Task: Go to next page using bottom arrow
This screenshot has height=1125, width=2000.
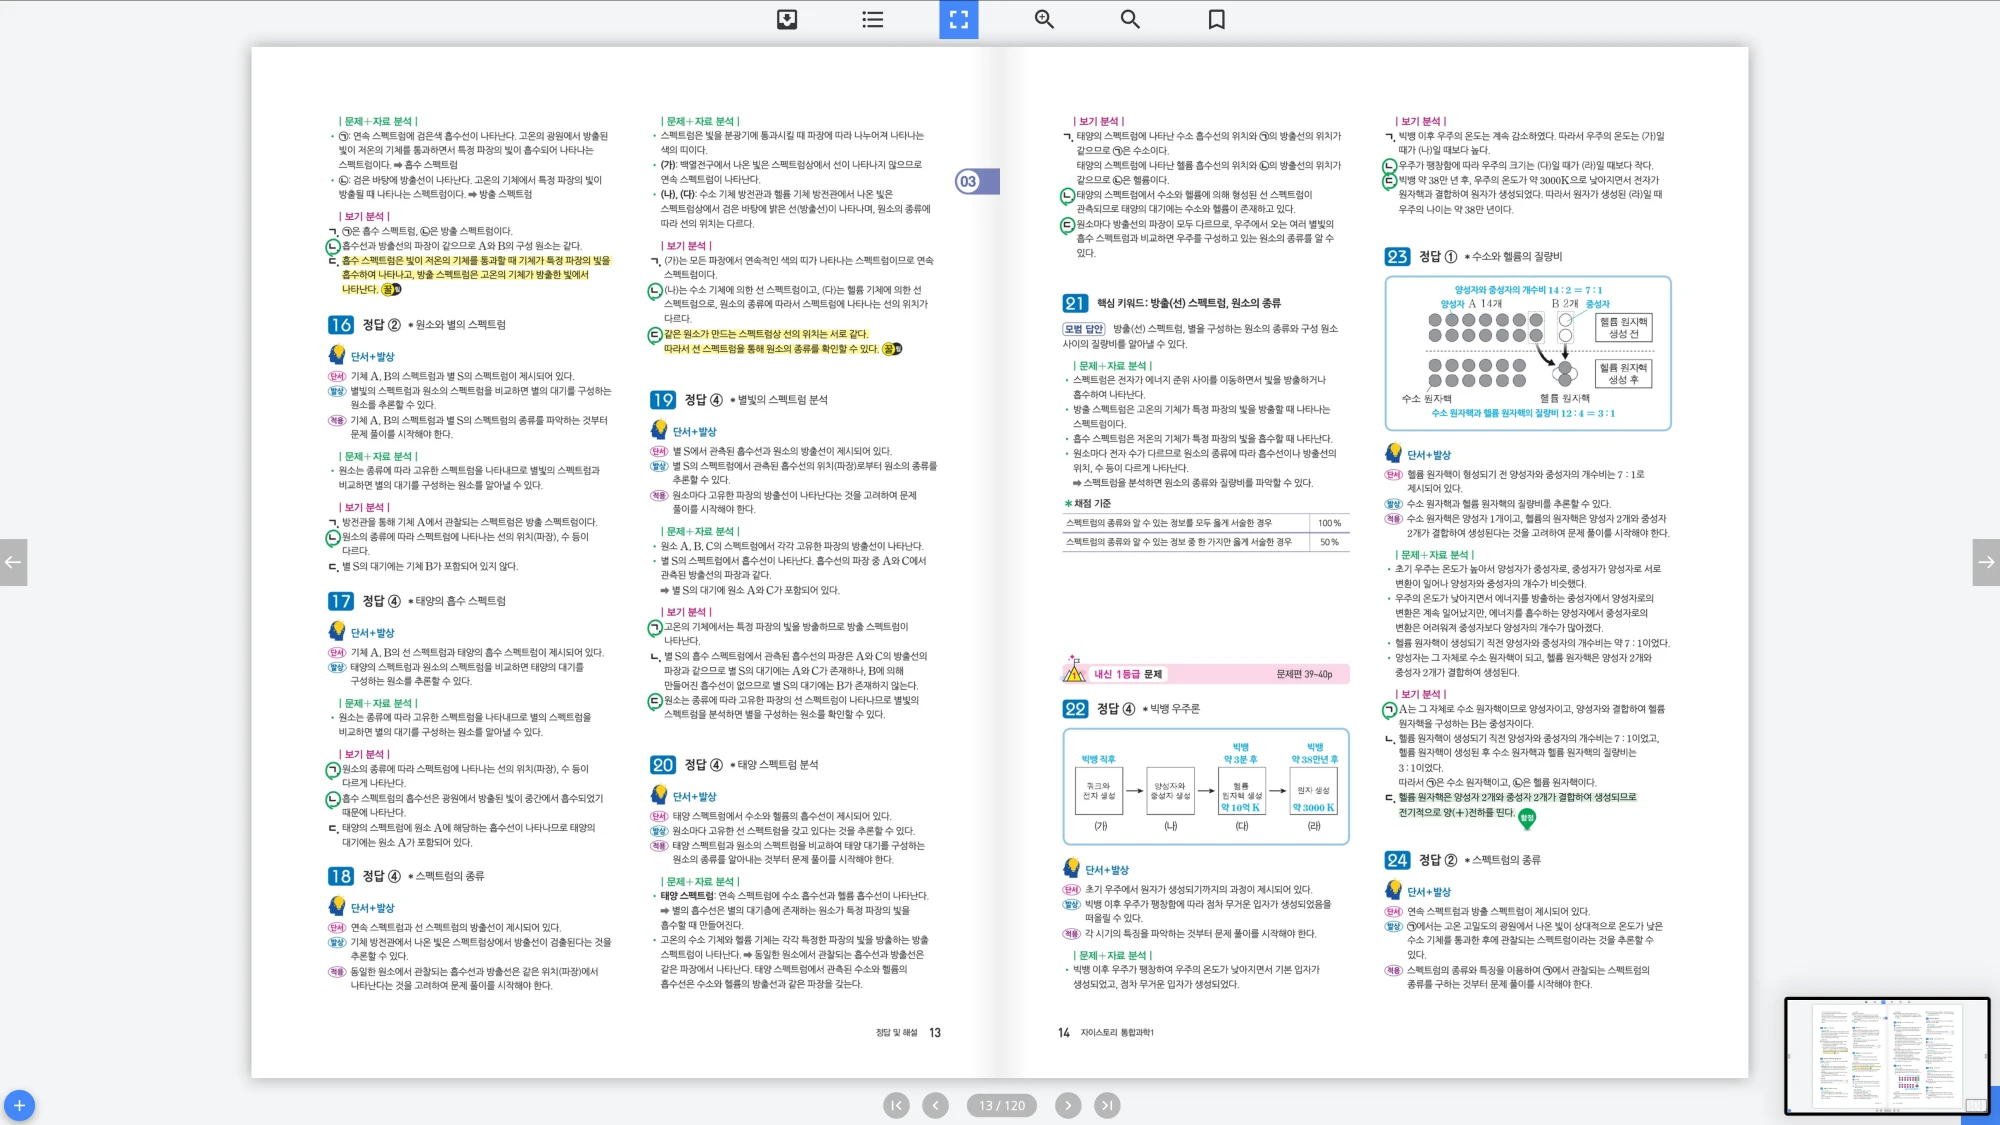Action: tap(1068, 1105)
